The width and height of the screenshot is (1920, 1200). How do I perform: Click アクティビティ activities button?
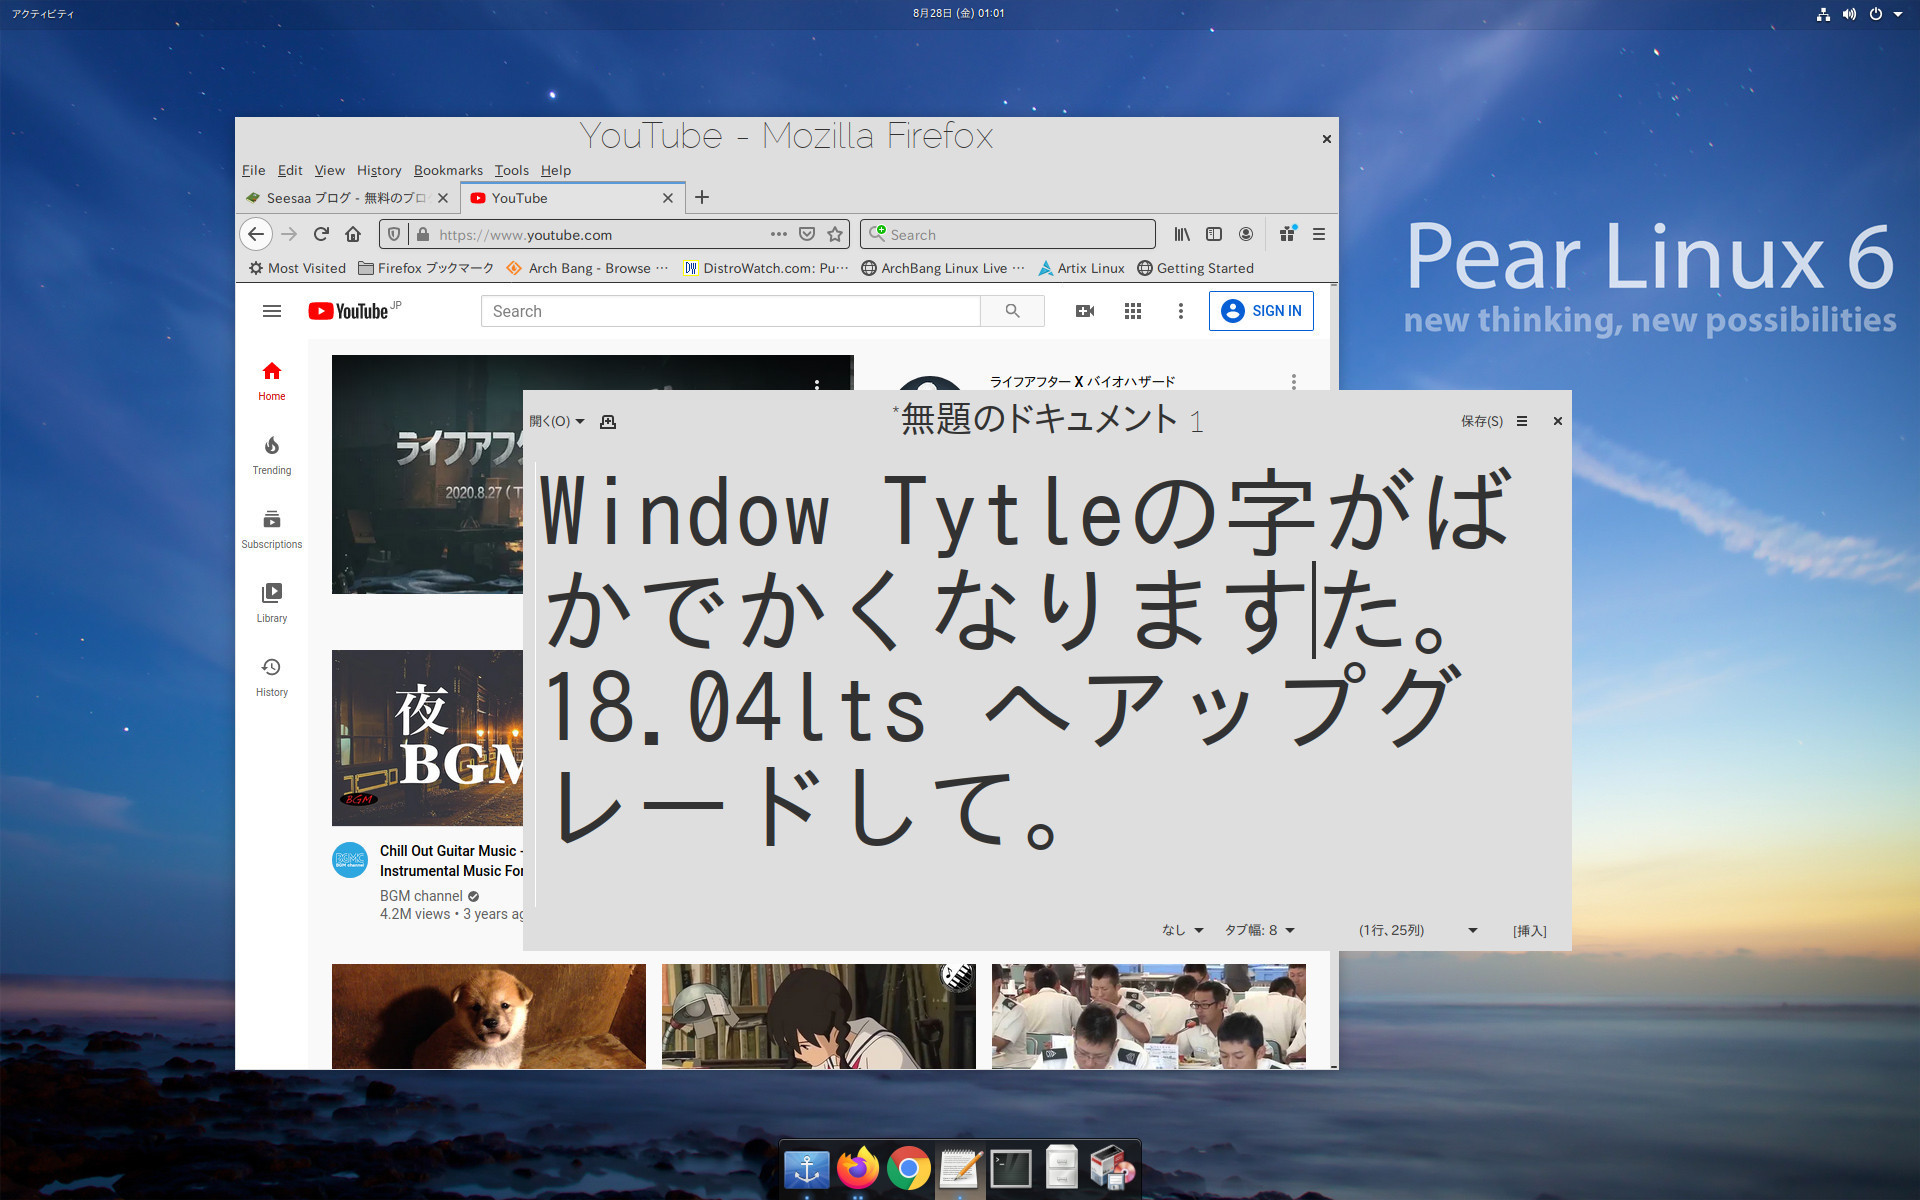(x=43, y=14)
